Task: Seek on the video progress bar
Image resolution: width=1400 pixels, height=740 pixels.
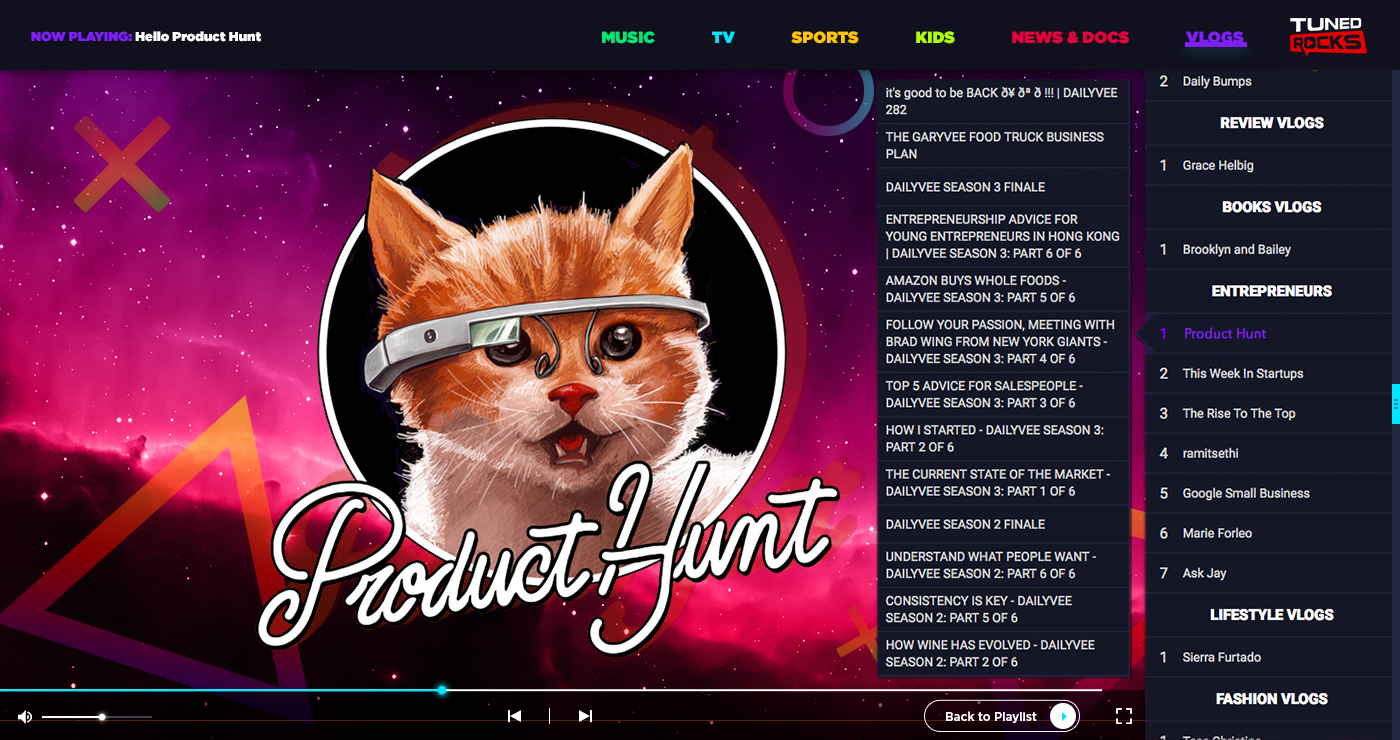Action: [551, 690]
